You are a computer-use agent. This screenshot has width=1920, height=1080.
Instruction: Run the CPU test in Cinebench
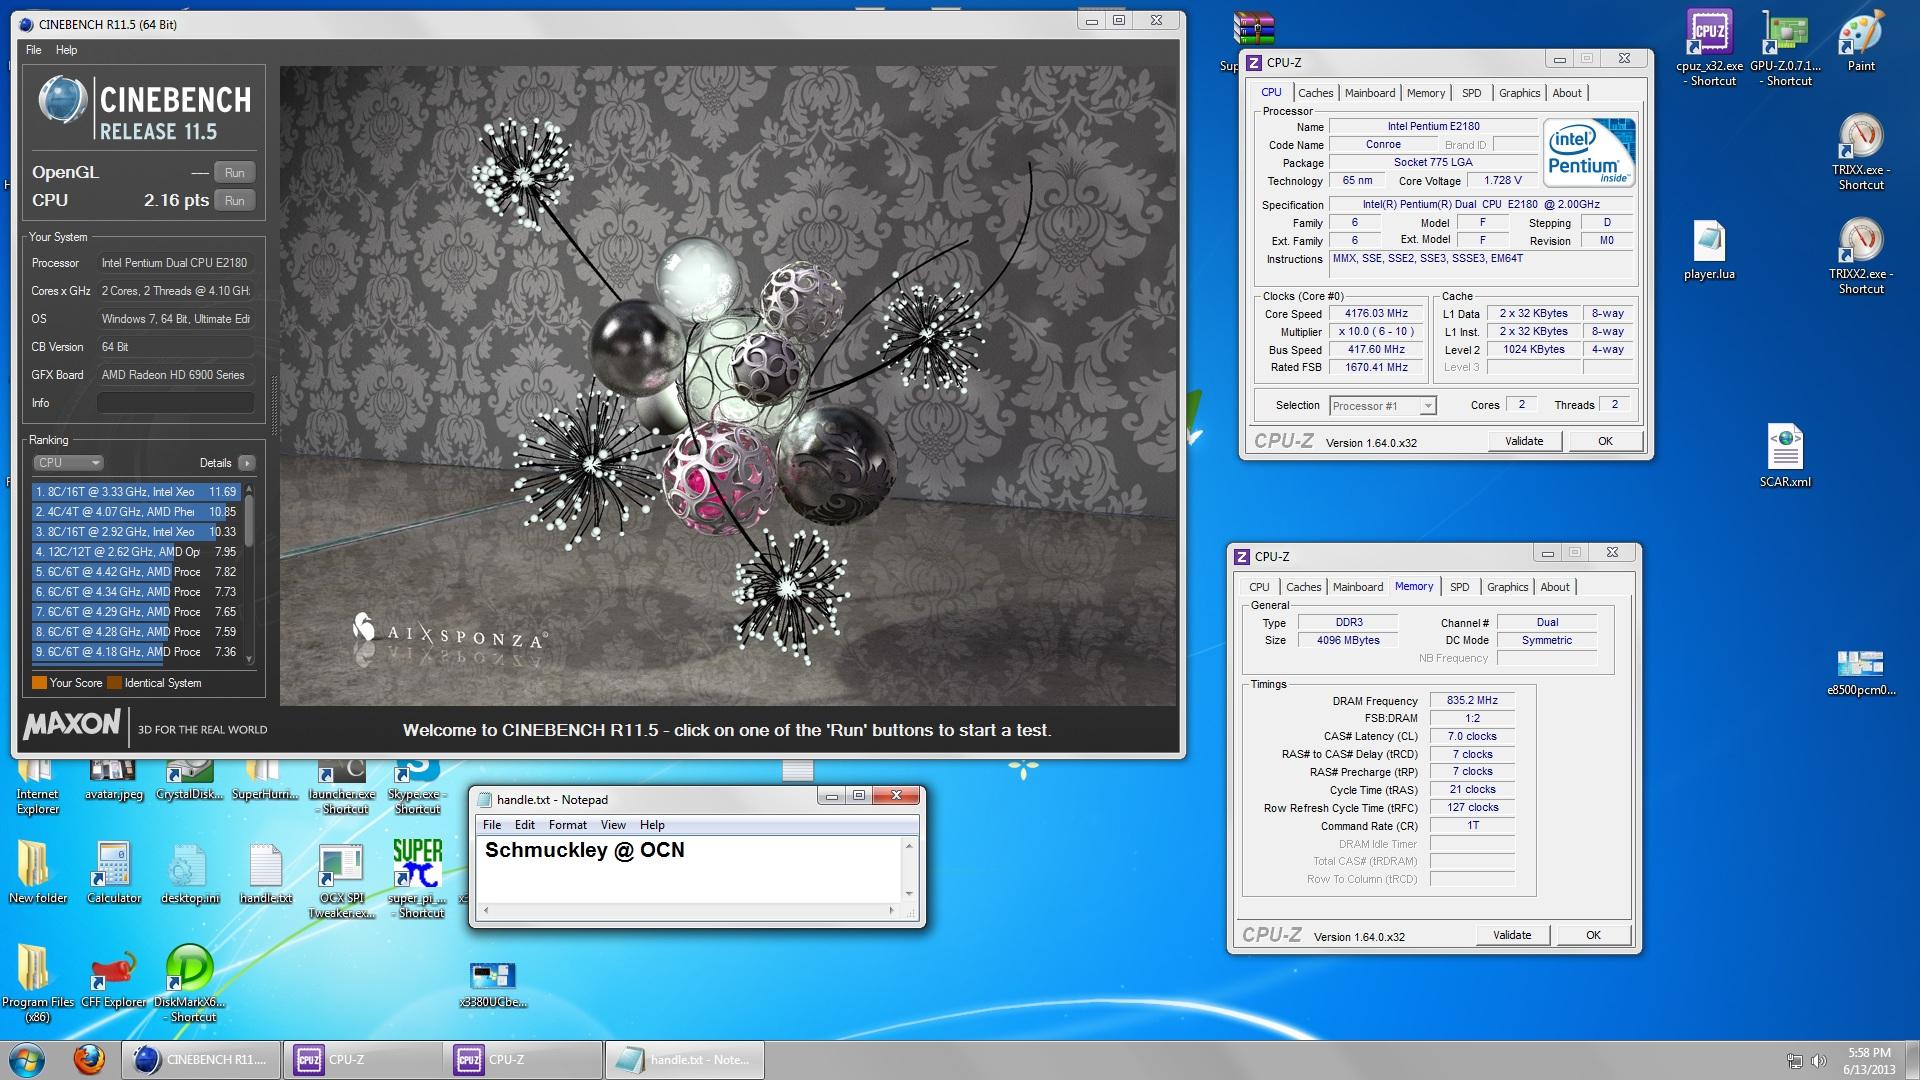click(234, 201)
